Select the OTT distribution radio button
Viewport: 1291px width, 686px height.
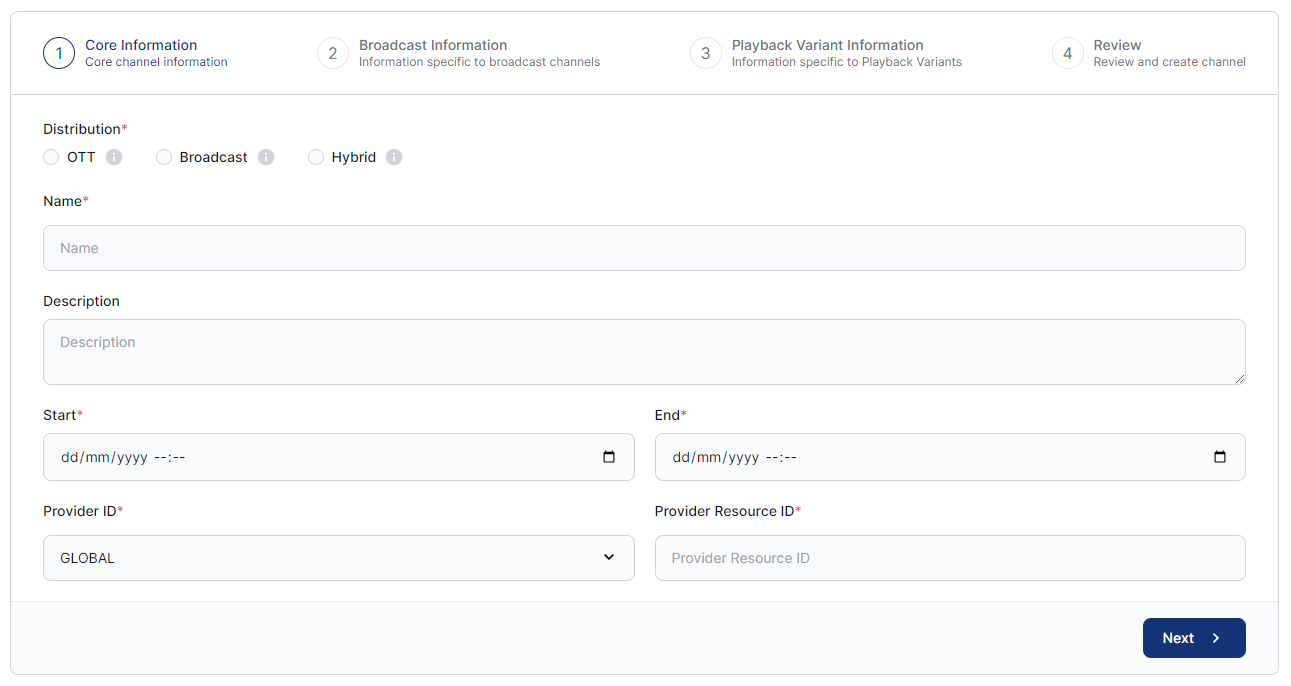(51, 157)
